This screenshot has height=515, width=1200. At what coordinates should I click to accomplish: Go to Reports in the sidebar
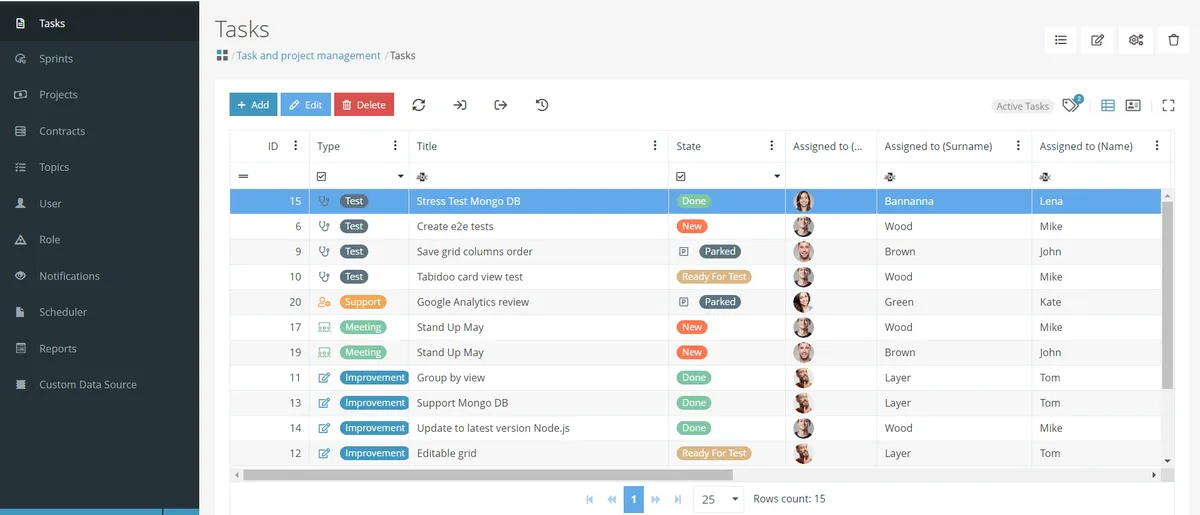click(x=58, y=349)
